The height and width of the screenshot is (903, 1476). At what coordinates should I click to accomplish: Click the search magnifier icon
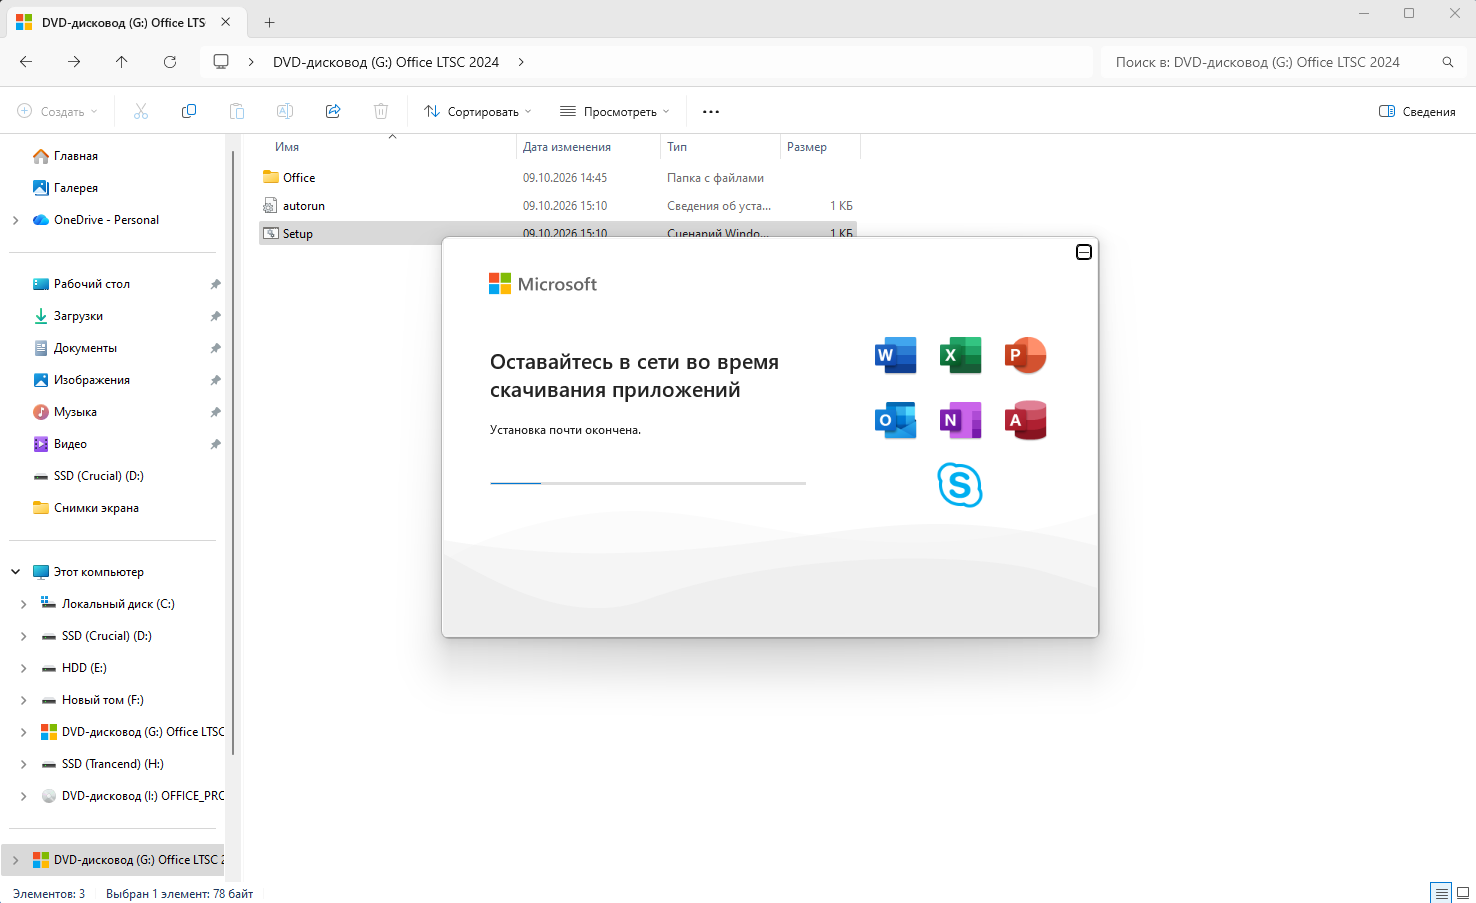point(1448,62)
